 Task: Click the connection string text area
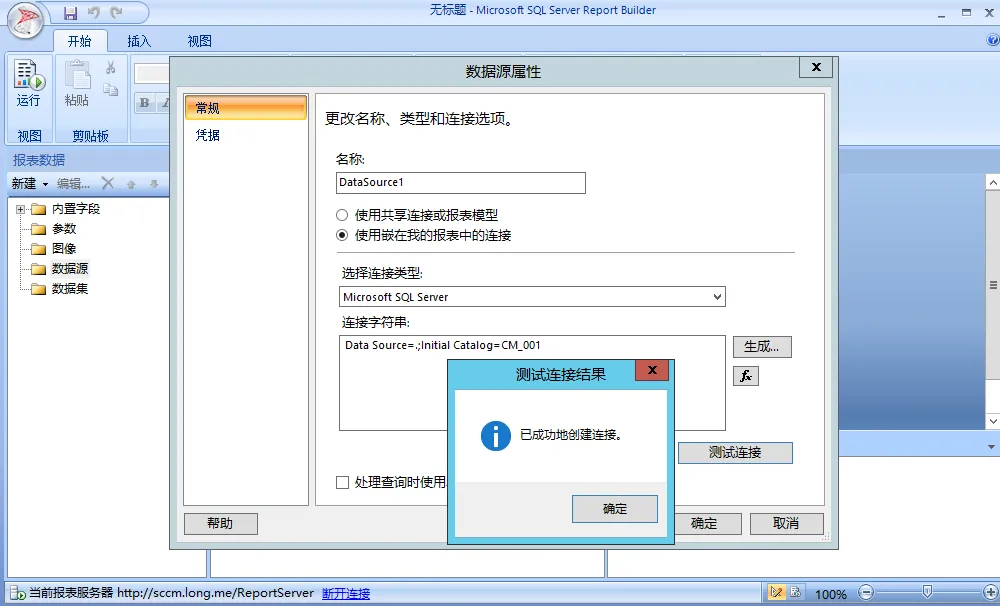point(532,383)
